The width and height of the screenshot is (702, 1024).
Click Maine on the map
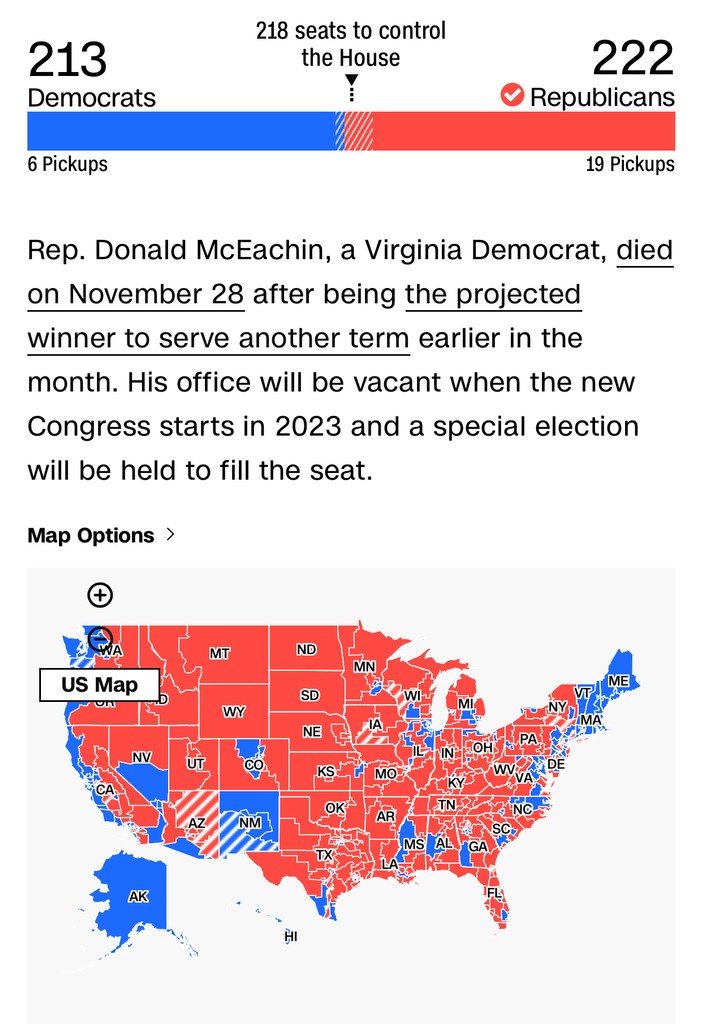point(619,680)
